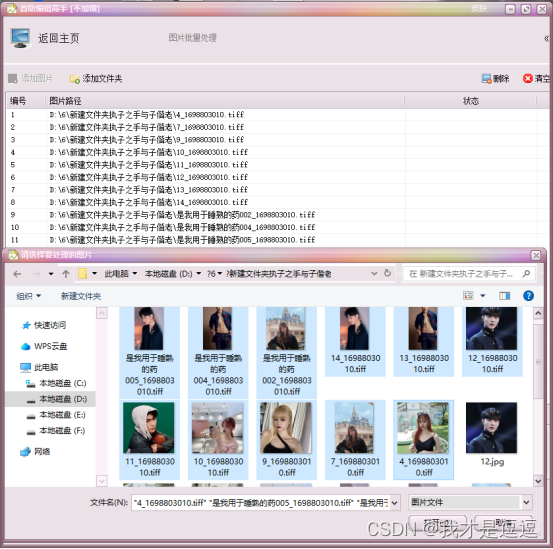Click the refresh icon in address bar

pyautogui.click(x=388, y=273)
